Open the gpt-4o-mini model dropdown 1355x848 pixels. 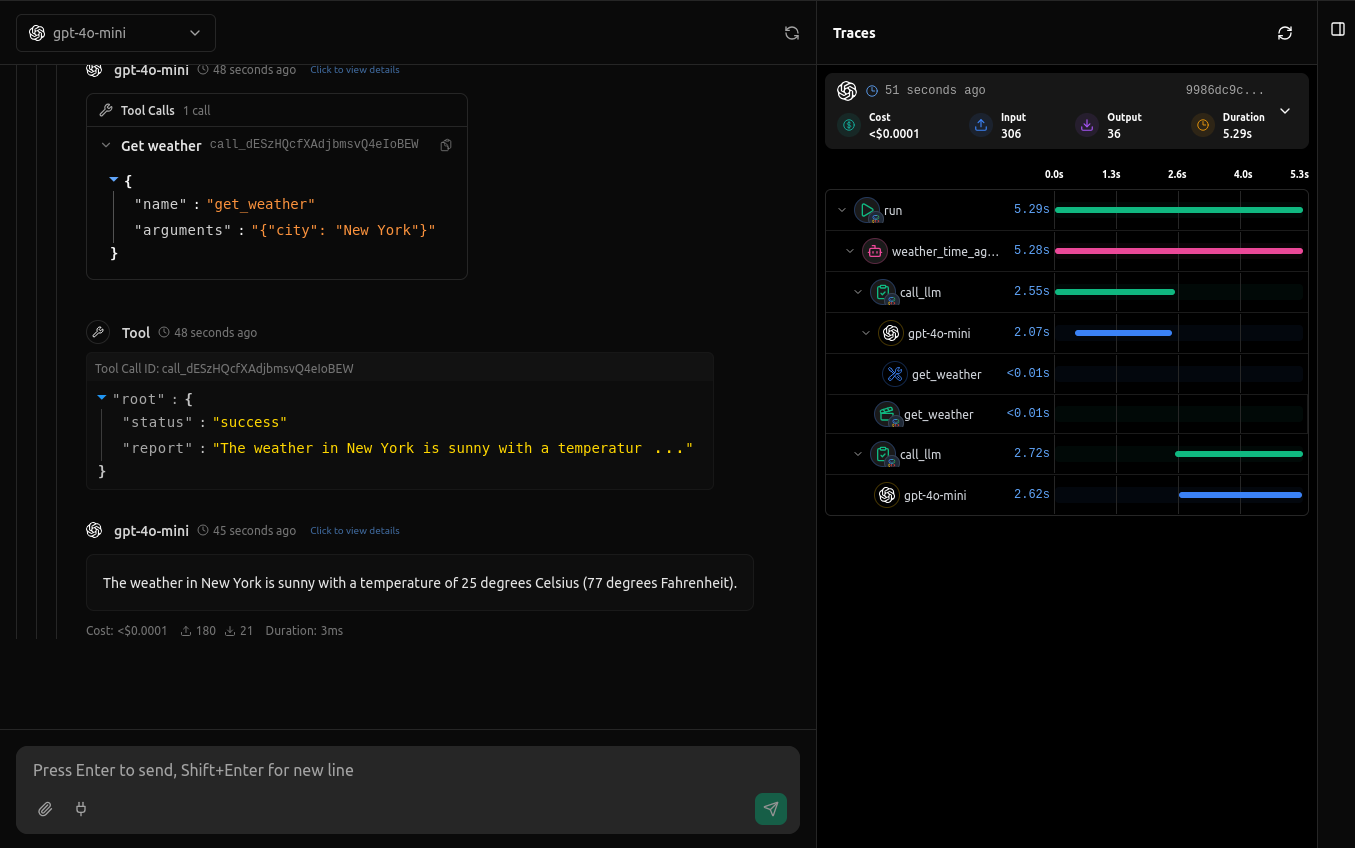[x=115, y=32]
